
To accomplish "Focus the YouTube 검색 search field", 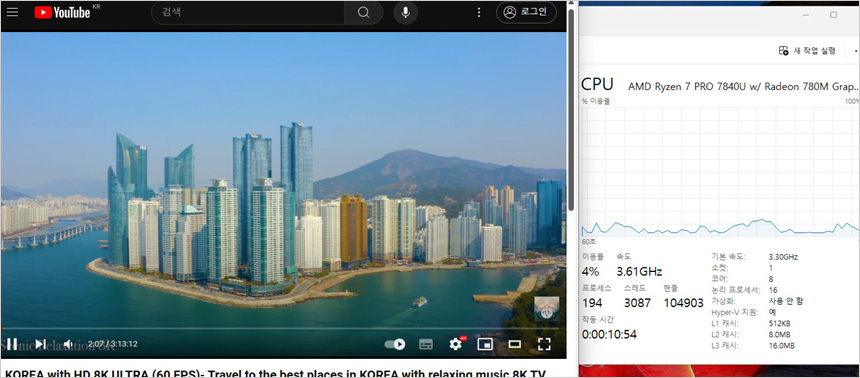I will click(x=247, y=13).
